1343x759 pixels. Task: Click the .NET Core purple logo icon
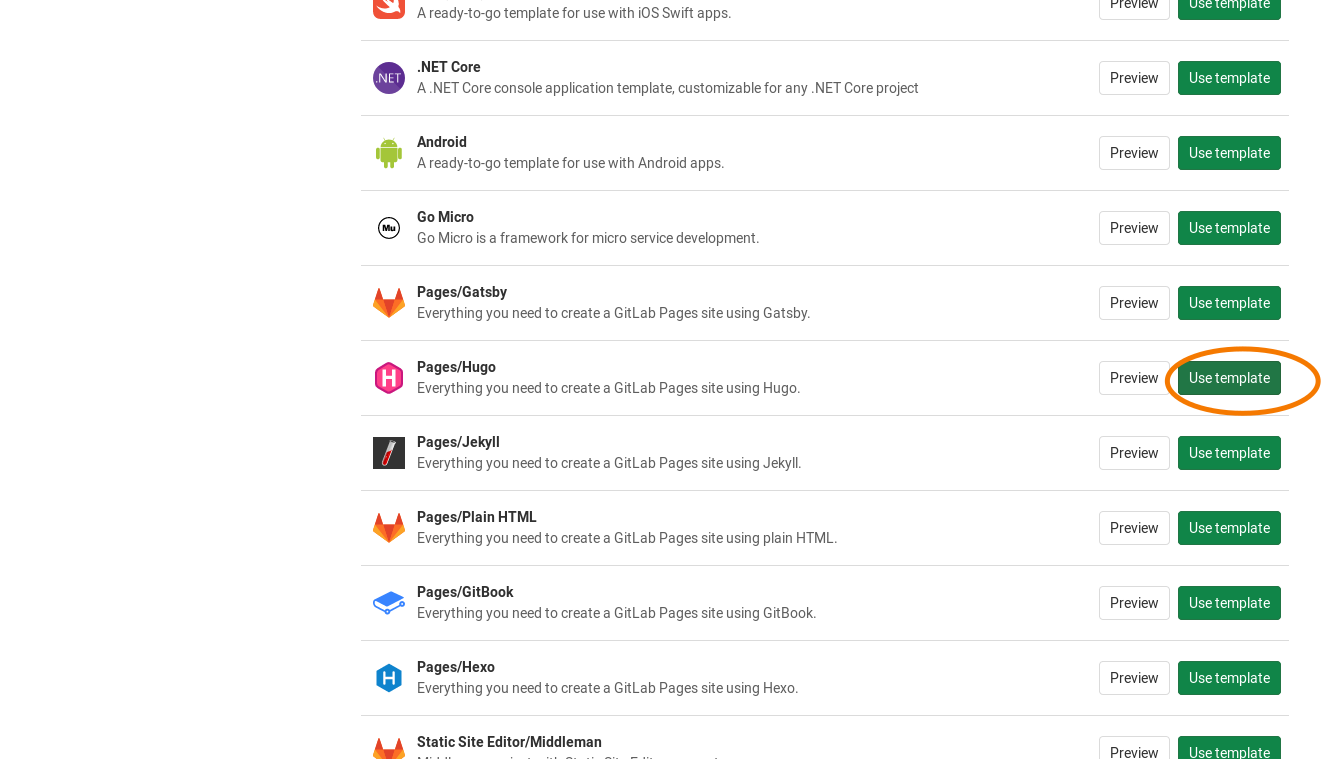click(x=389, y=78)
